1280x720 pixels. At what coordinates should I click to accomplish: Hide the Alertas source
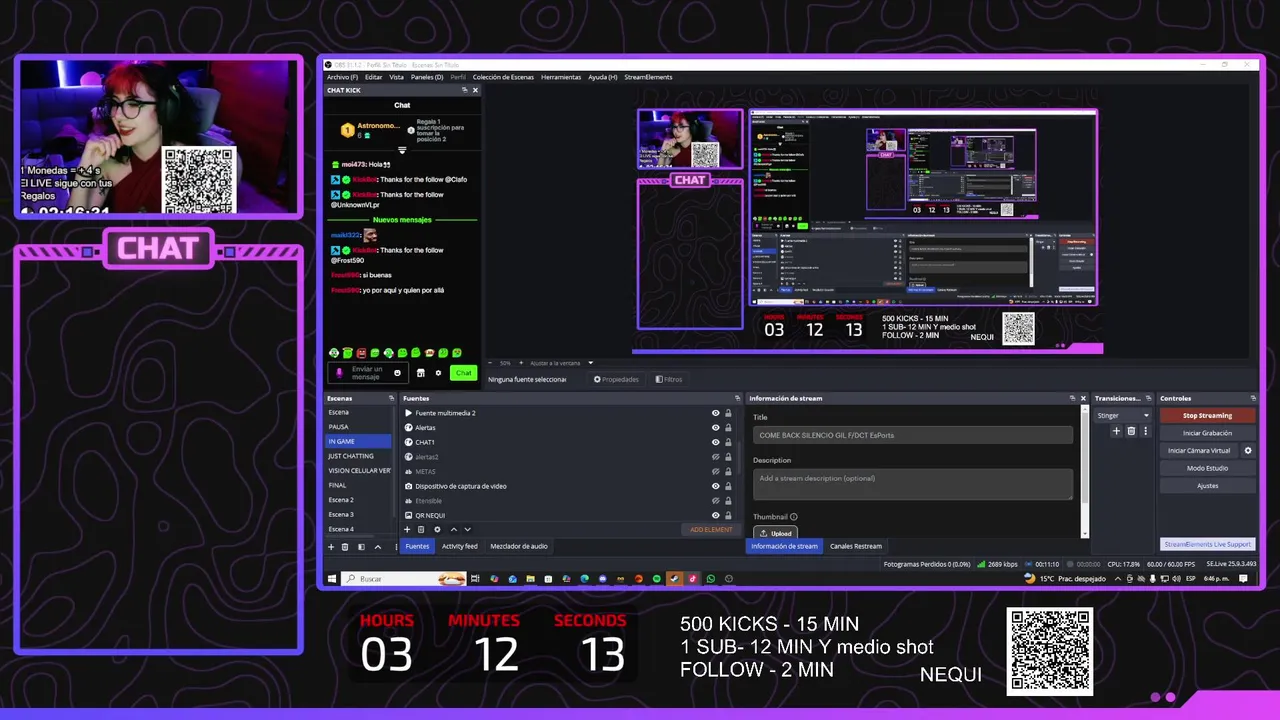(715, 427)
